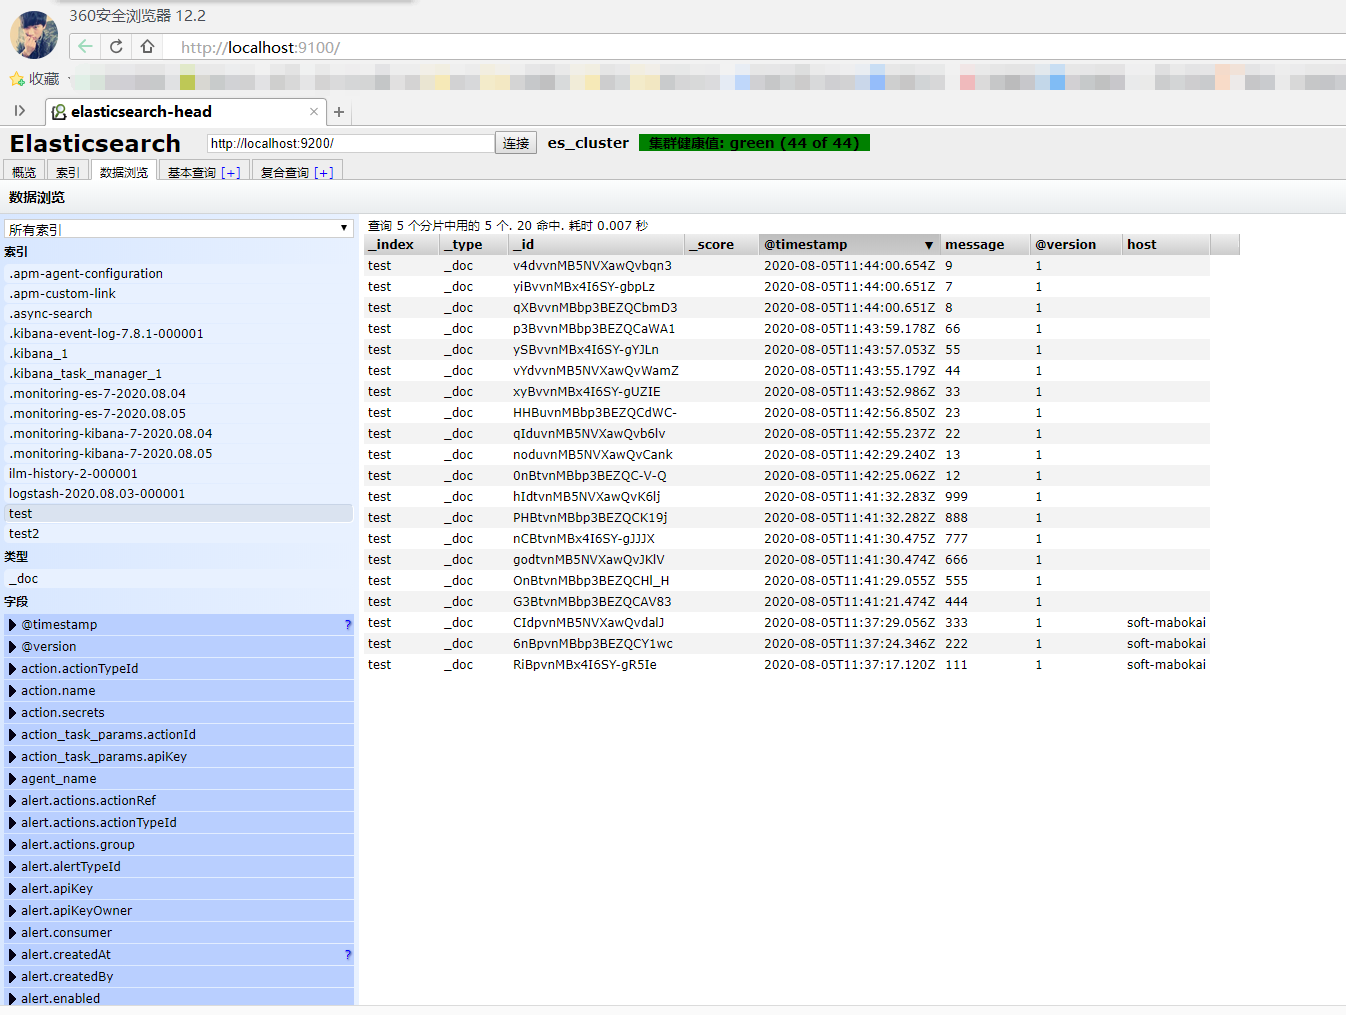Viewport: 1346px width, 1015px height.
Task: Open the 基本查询 basic query tab
Action: click(x=203, y=172)
